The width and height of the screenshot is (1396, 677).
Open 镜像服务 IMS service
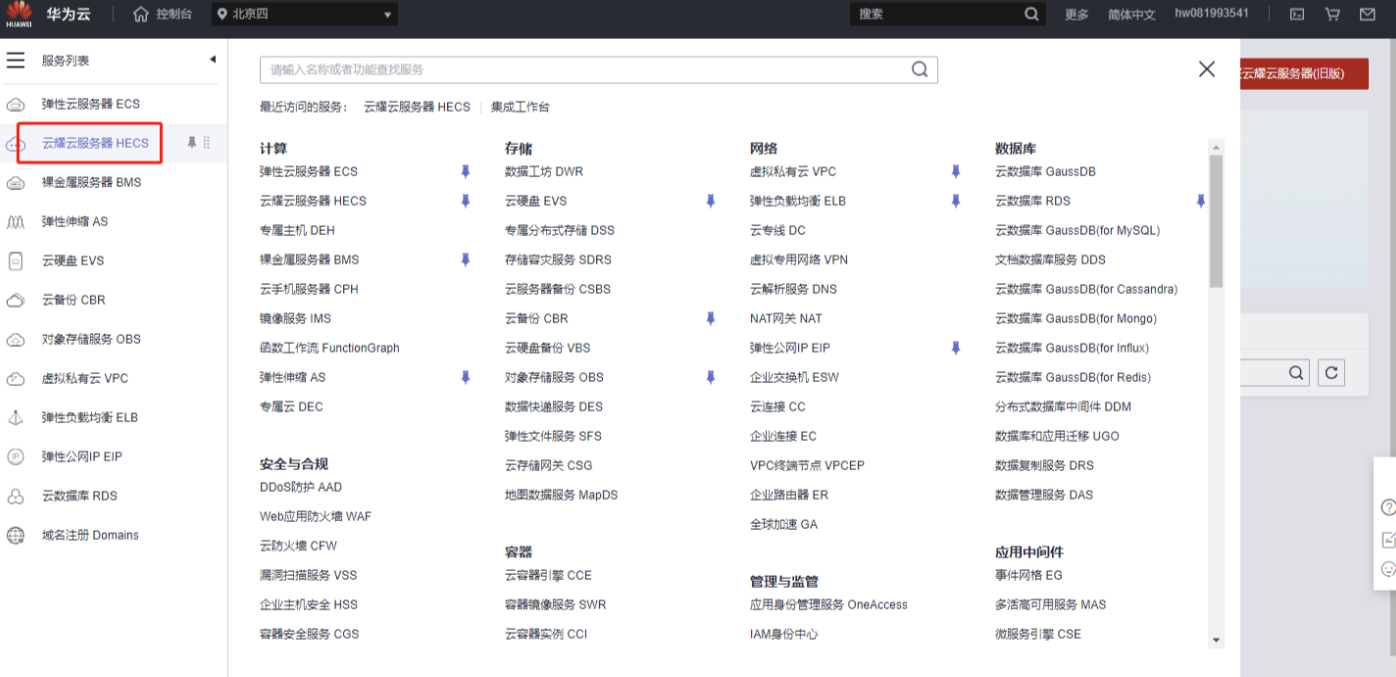point(295,319)
